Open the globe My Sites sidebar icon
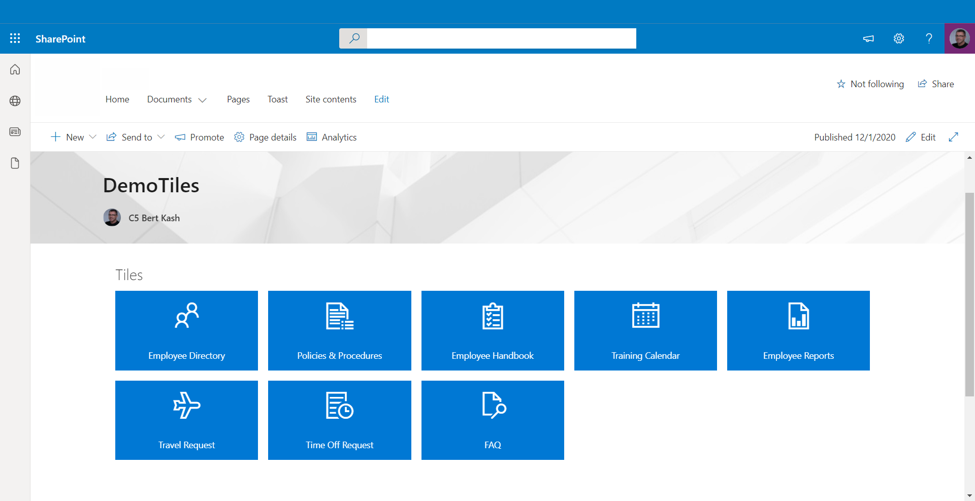Screen dimensions: 975x501 pos(15,101)
